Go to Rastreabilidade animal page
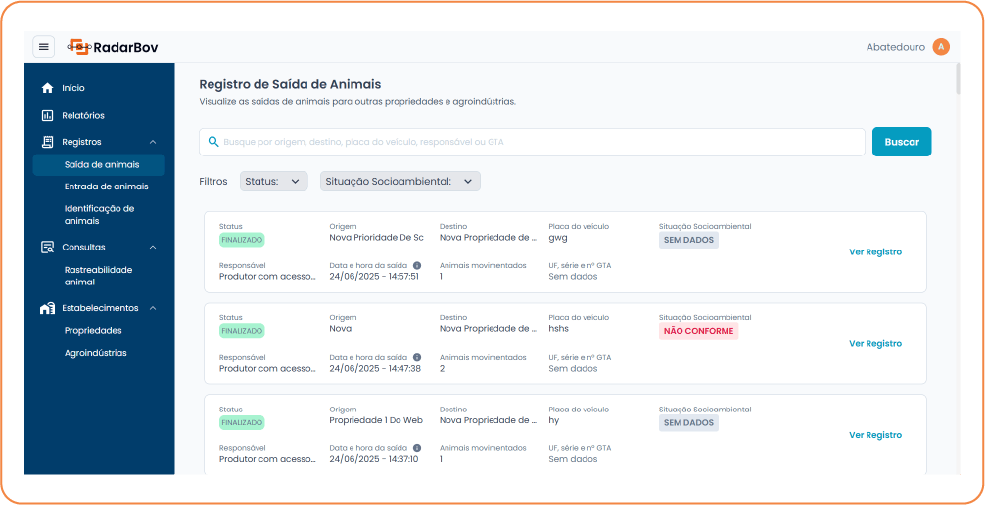Viewport: 985px width, 505px height. tap(98, 275)
